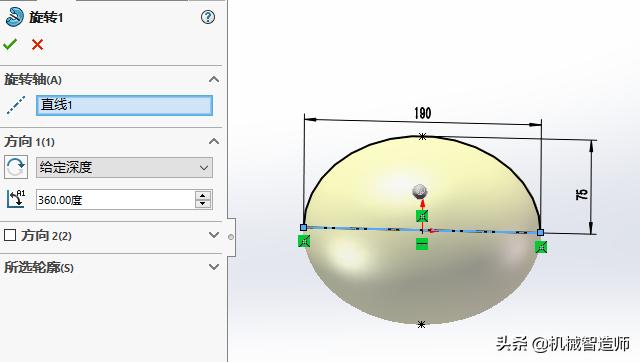Click the right endpoint green relation icon

click(x=541, y=247)
